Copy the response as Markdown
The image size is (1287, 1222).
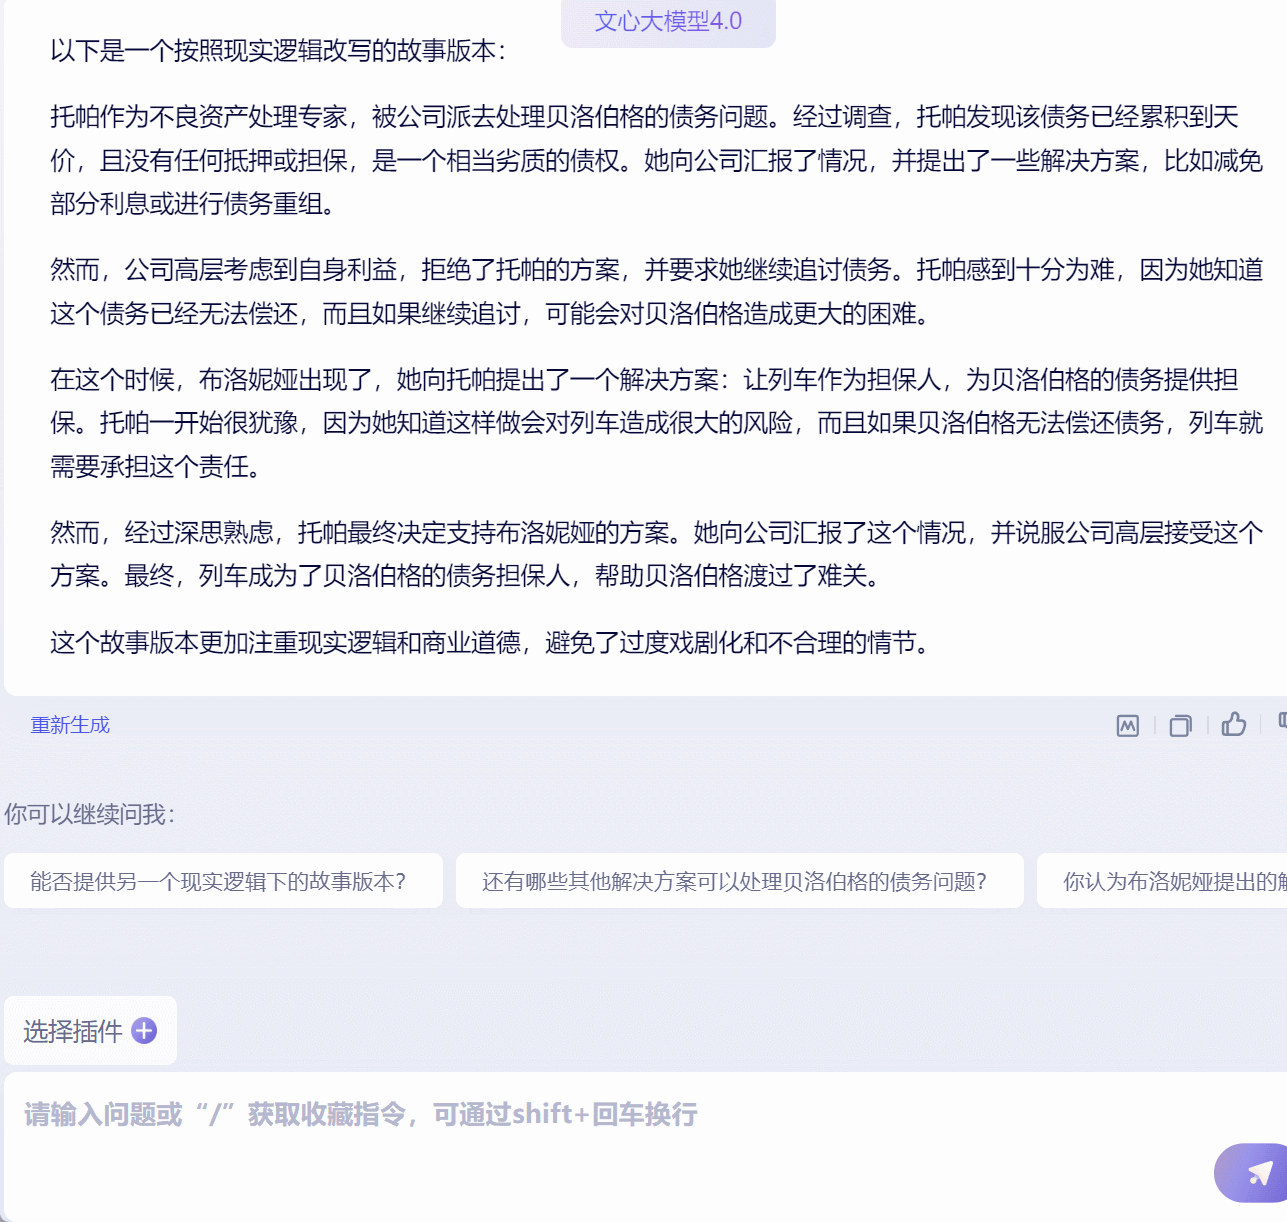click(1127, 726)
